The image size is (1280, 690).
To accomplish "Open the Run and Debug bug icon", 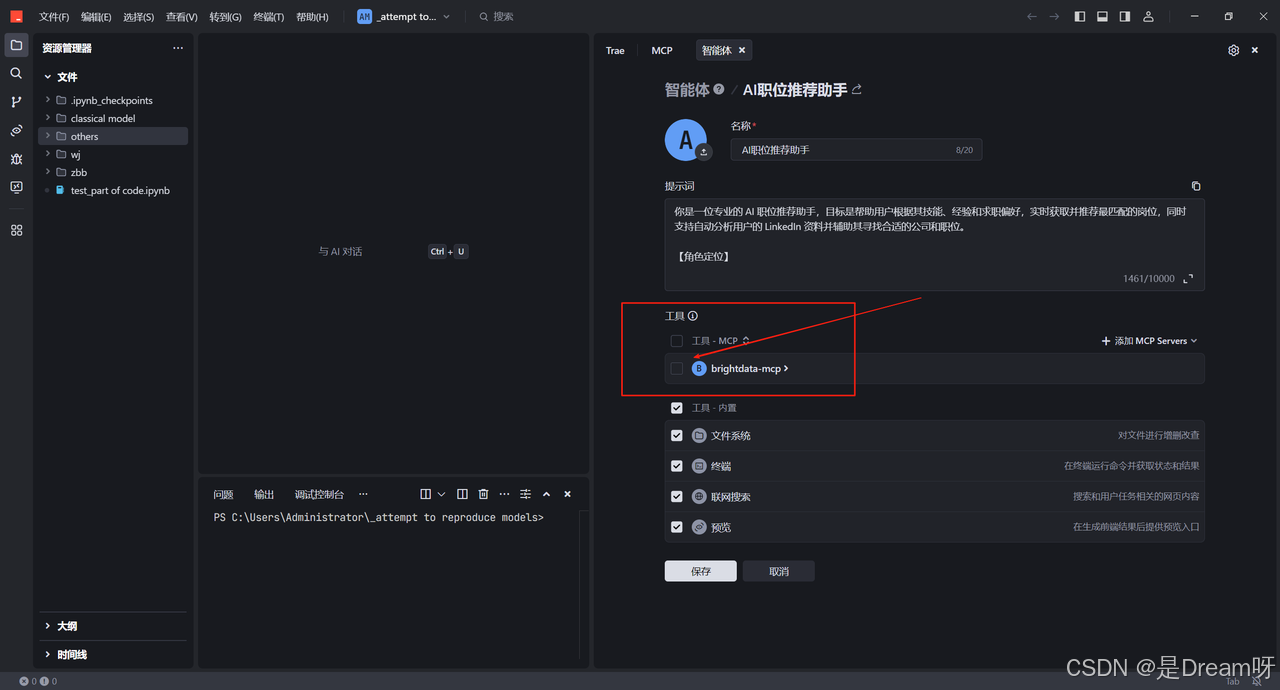I will (x=16, y=159).
